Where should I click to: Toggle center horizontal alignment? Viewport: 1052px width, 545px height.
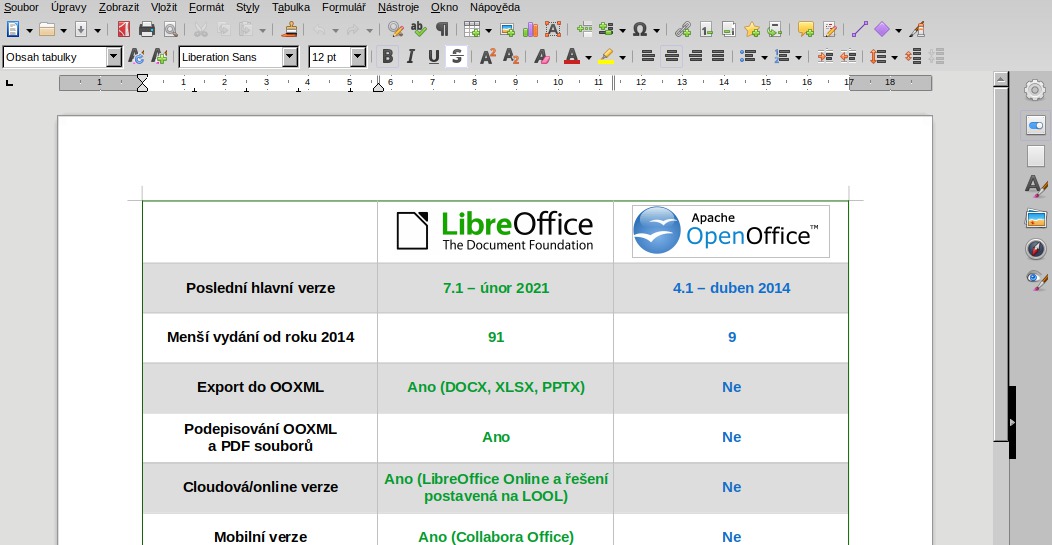pos(672,57)
